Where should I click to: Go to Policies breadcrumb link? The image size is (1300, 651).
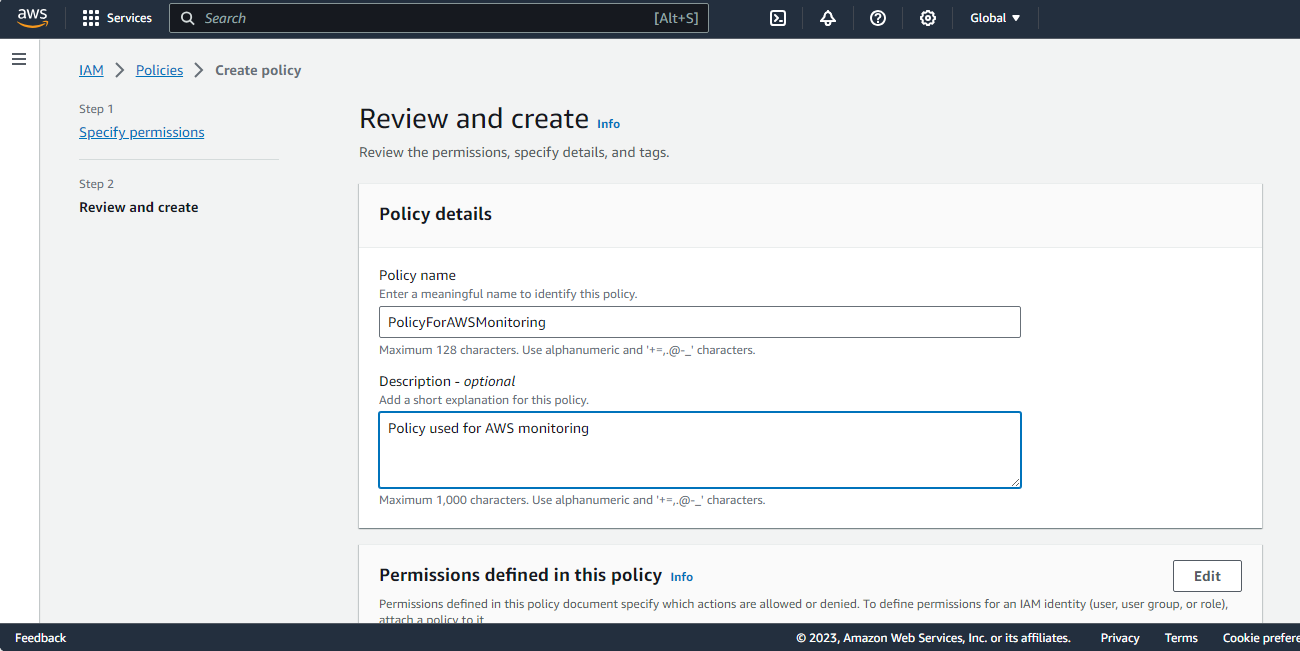tap(160, 70)
